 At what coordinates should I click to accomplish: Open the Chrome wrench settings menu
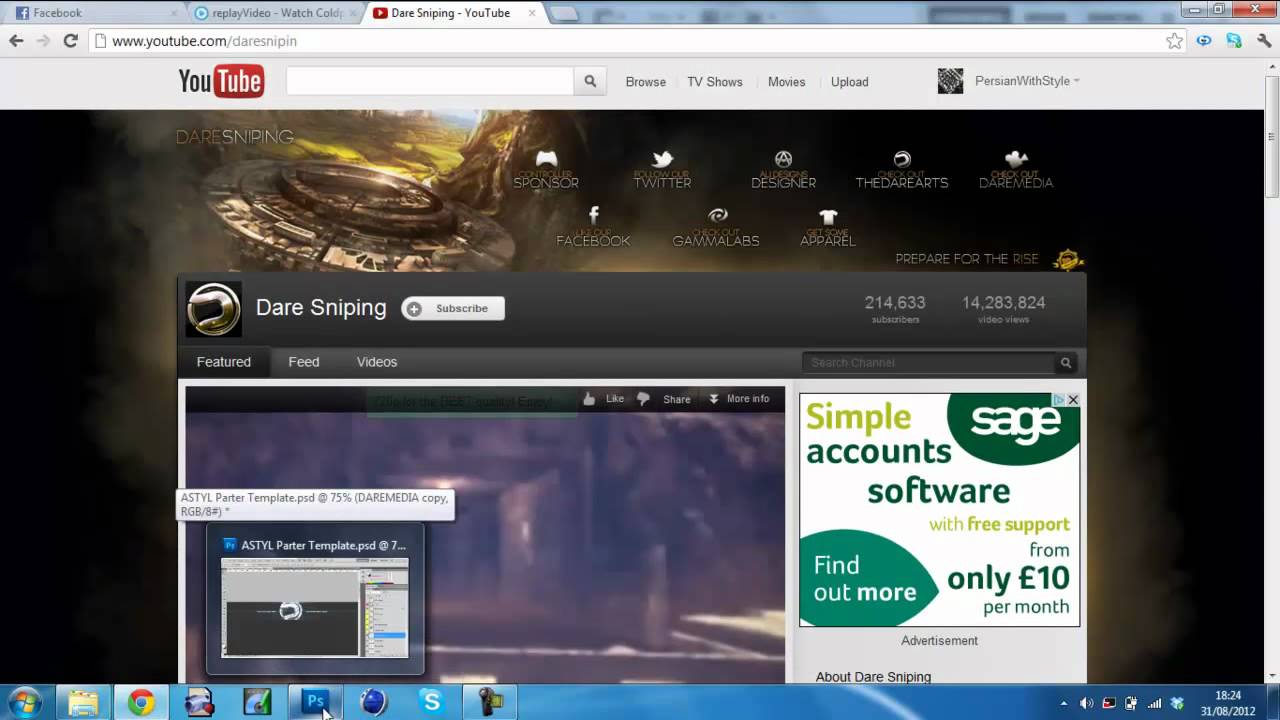1262,41
